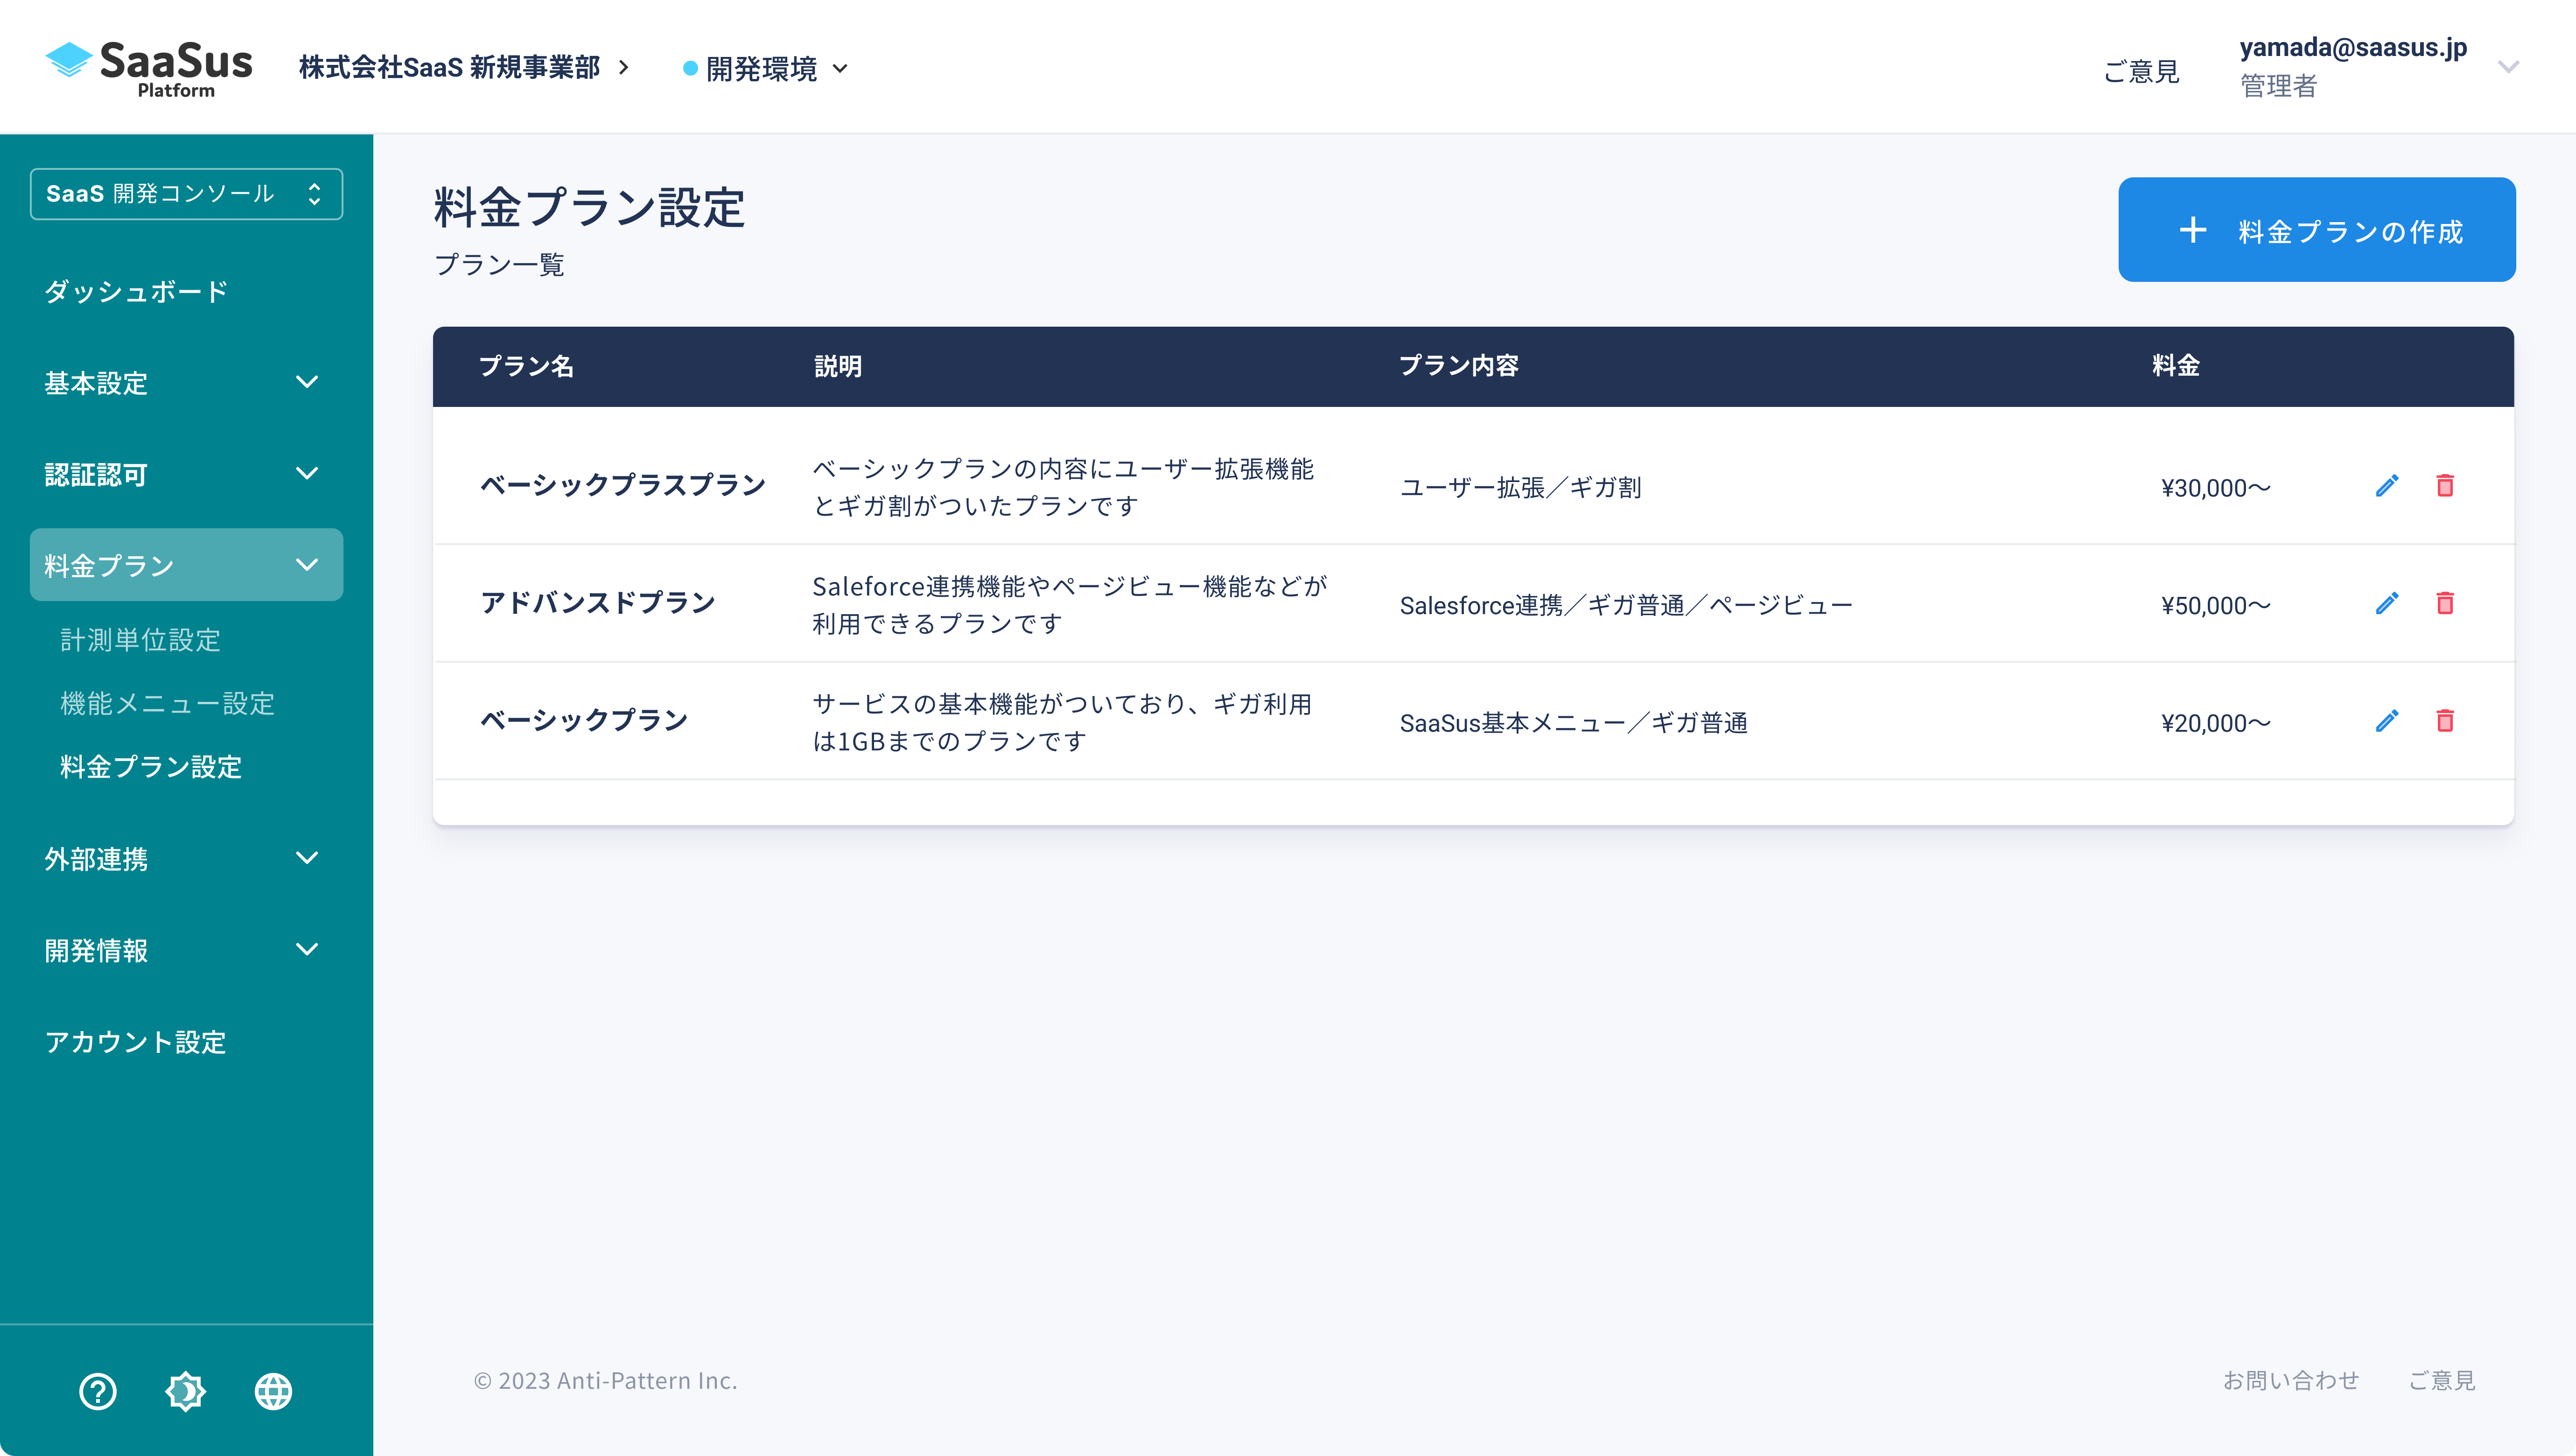Click the 料金プランの作成 button
Viewport: 2576px width, 1456px height.
pyautogui.click(x=2317, y=230)
